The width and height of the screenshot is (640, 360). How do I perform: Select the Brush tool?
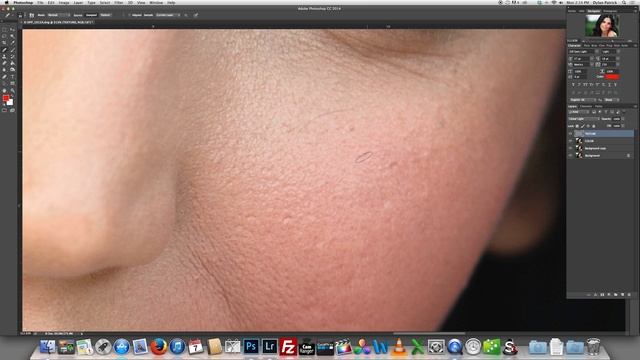point(13,50)
